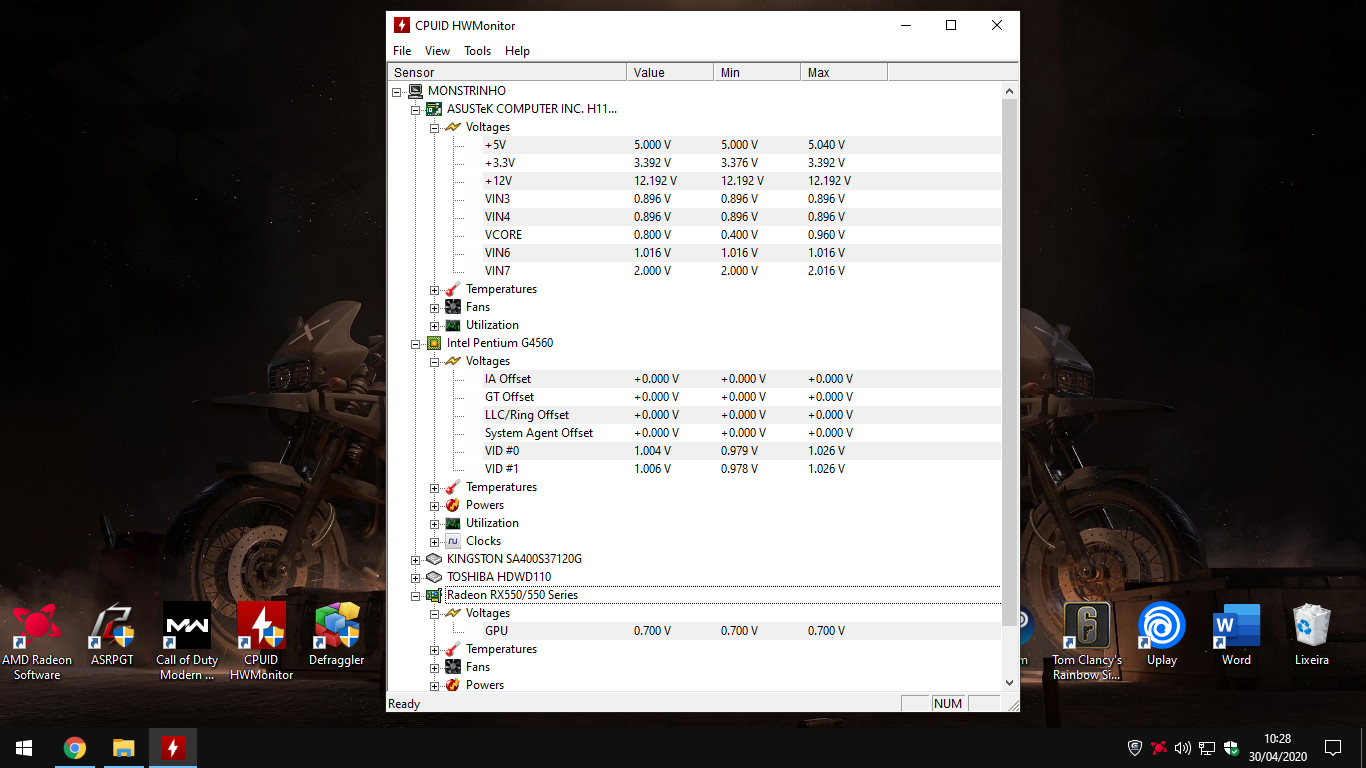The width and height of the screenshot is (1366, 768).
Task: Expand the TOSHIBA HDWD110 drive node
Action: tap(416, 577)
